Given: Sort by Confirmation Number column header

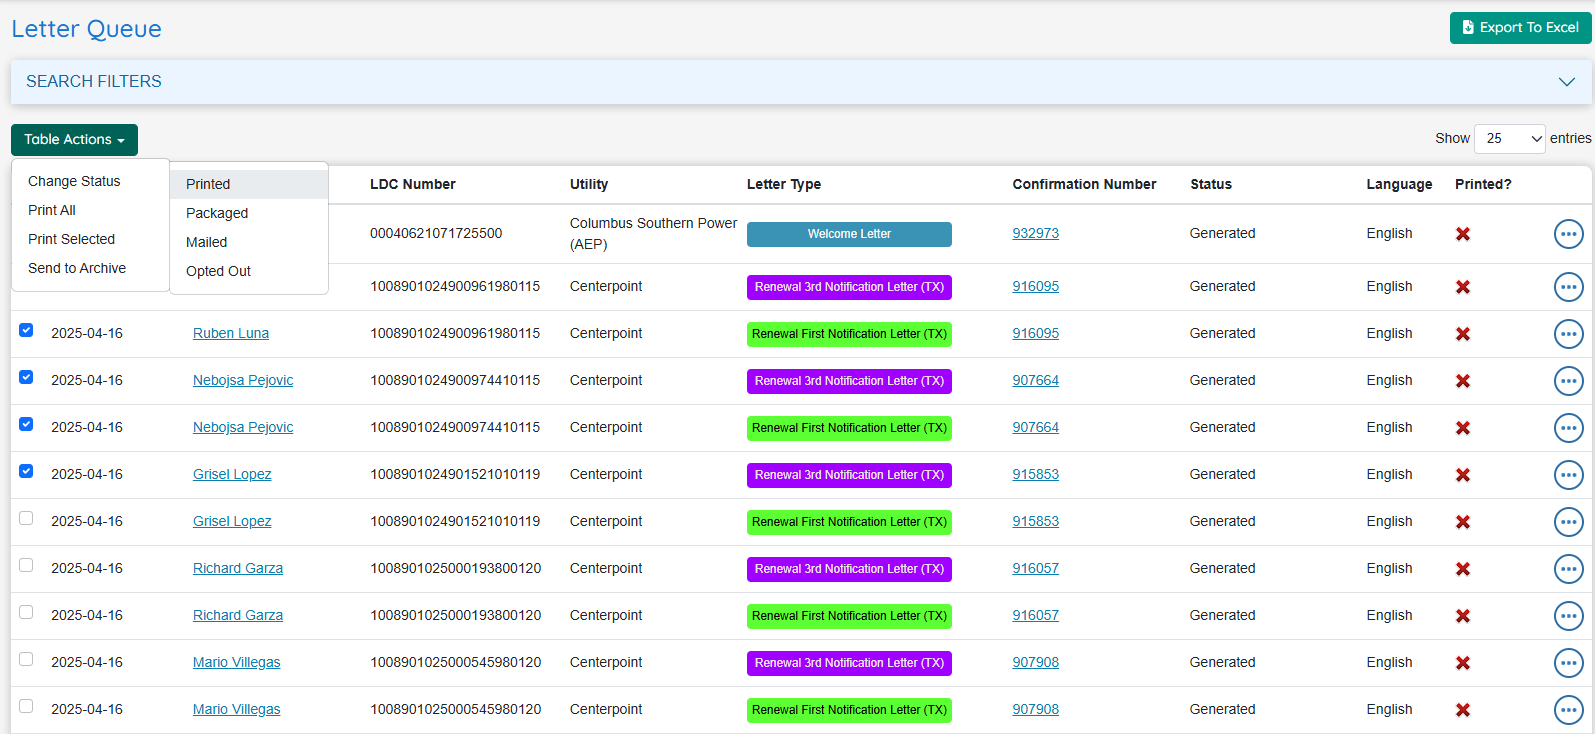Looking at the screenshot, I should [x=1084, y=184].
